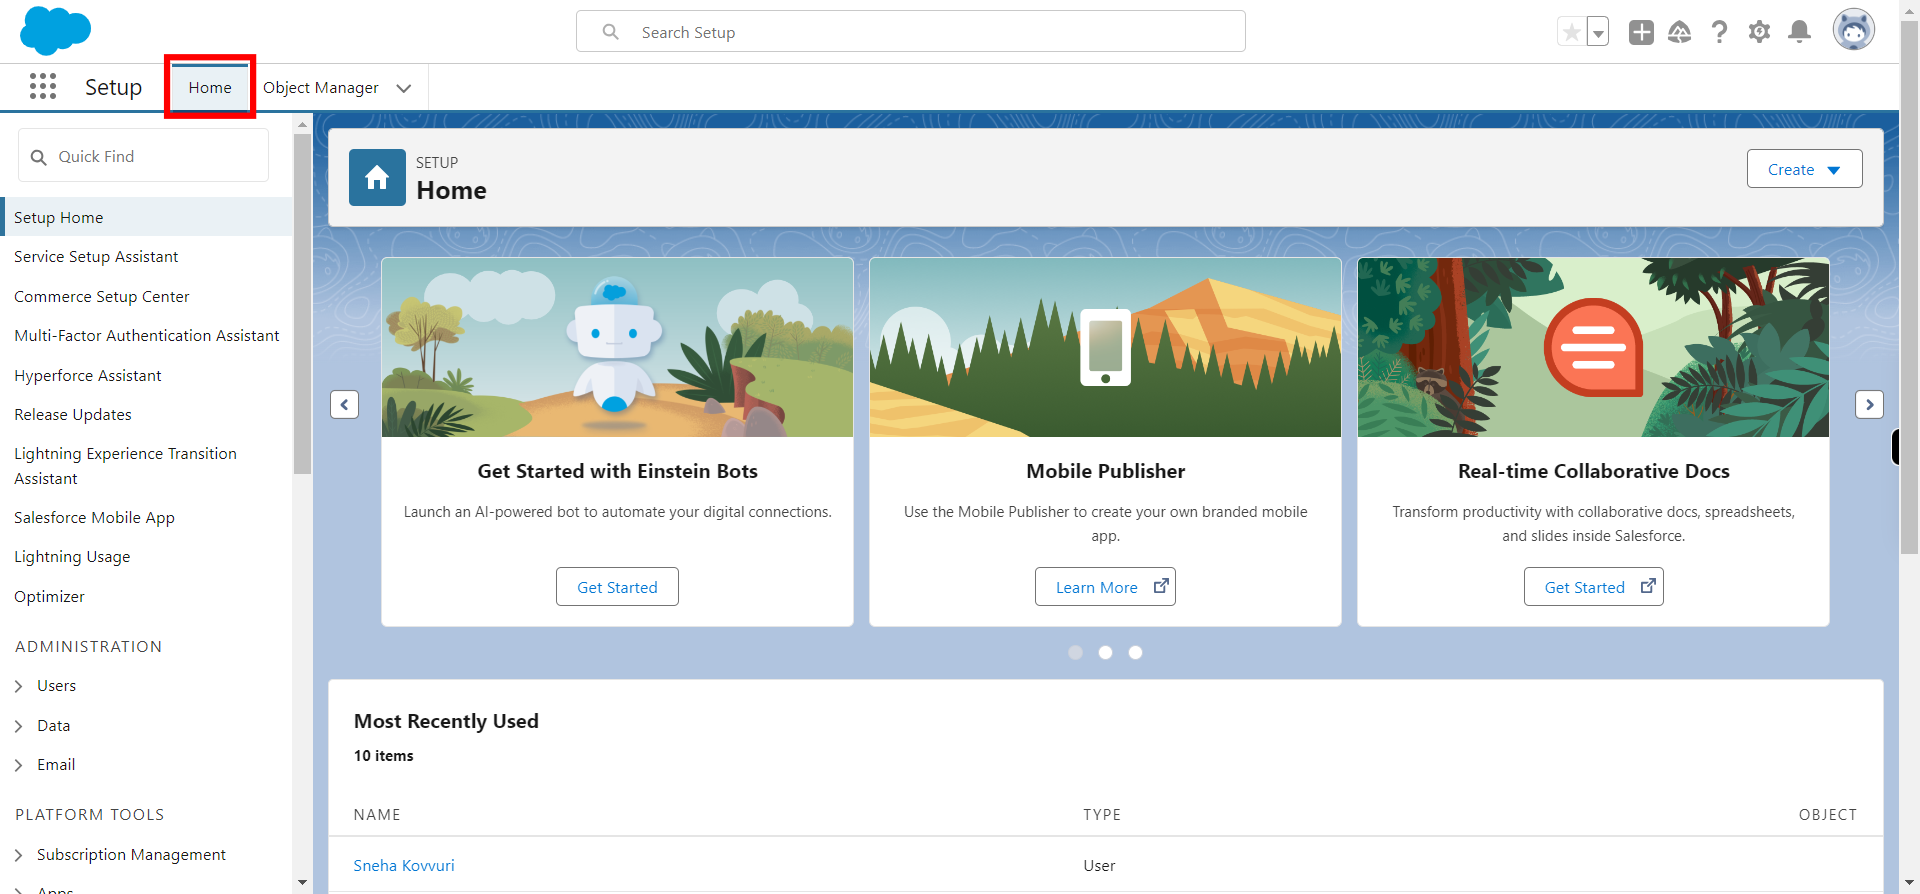Go to next carousel cards

(1869, 404)
